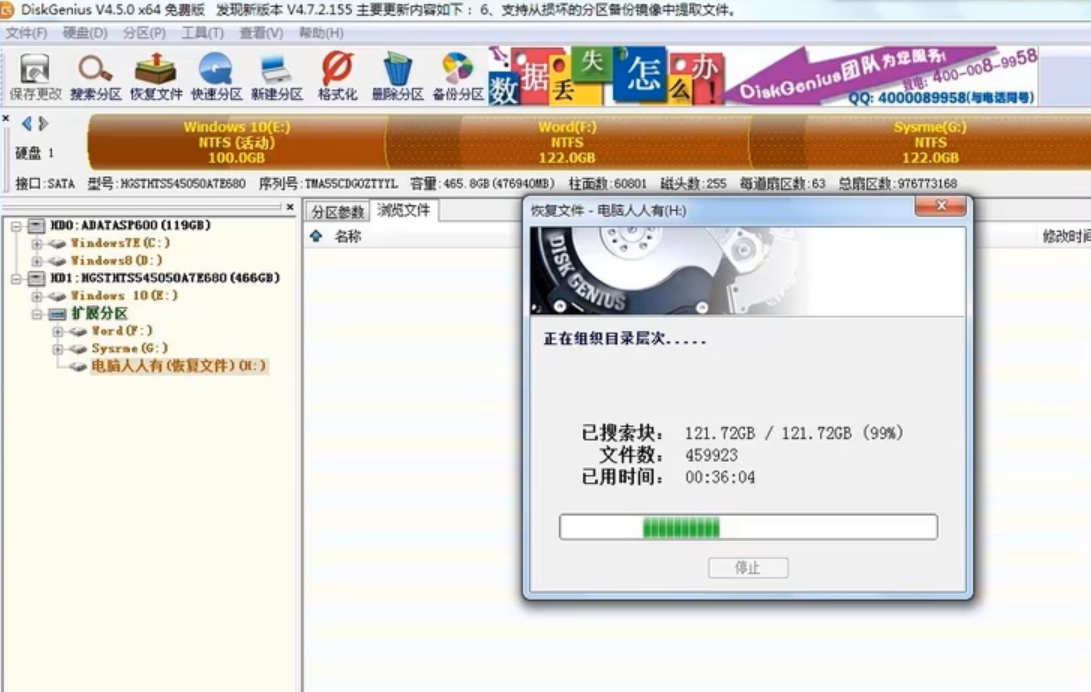Click the DiskGenius team service banner

pyautogui.click(x=882, y=77)
